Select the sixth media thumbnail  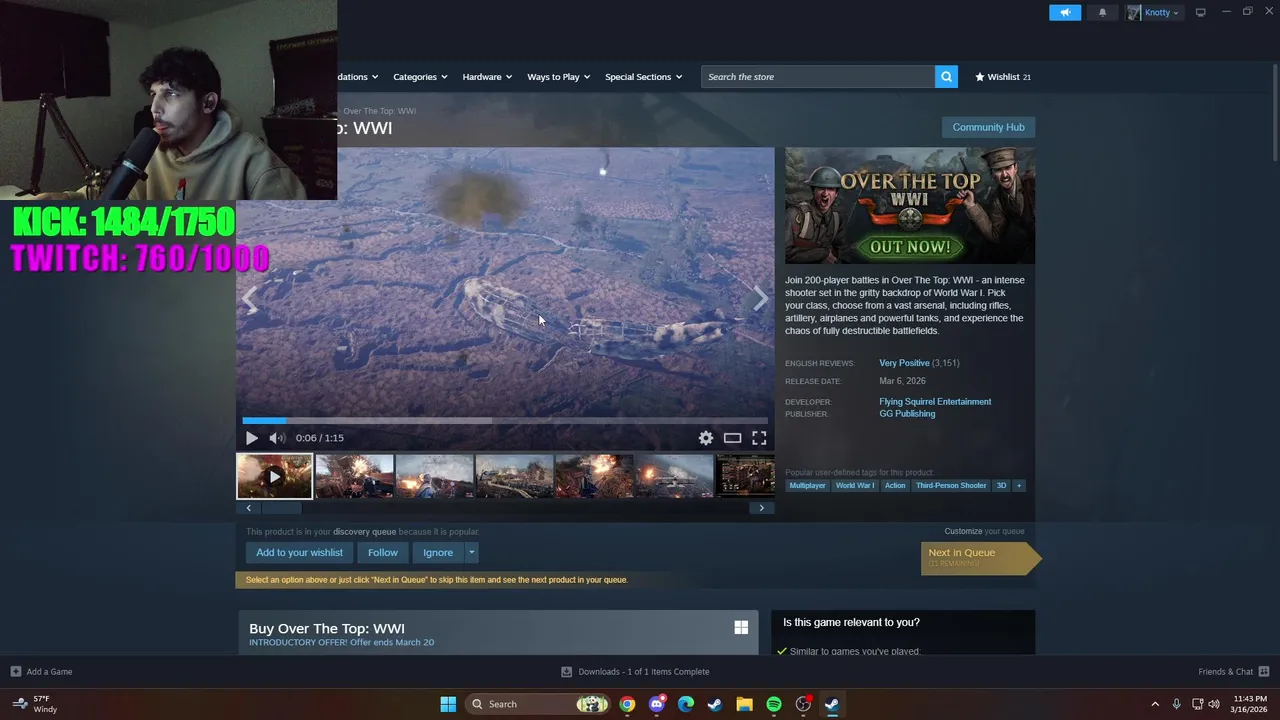pyautogui.click(x=675, y=476)
